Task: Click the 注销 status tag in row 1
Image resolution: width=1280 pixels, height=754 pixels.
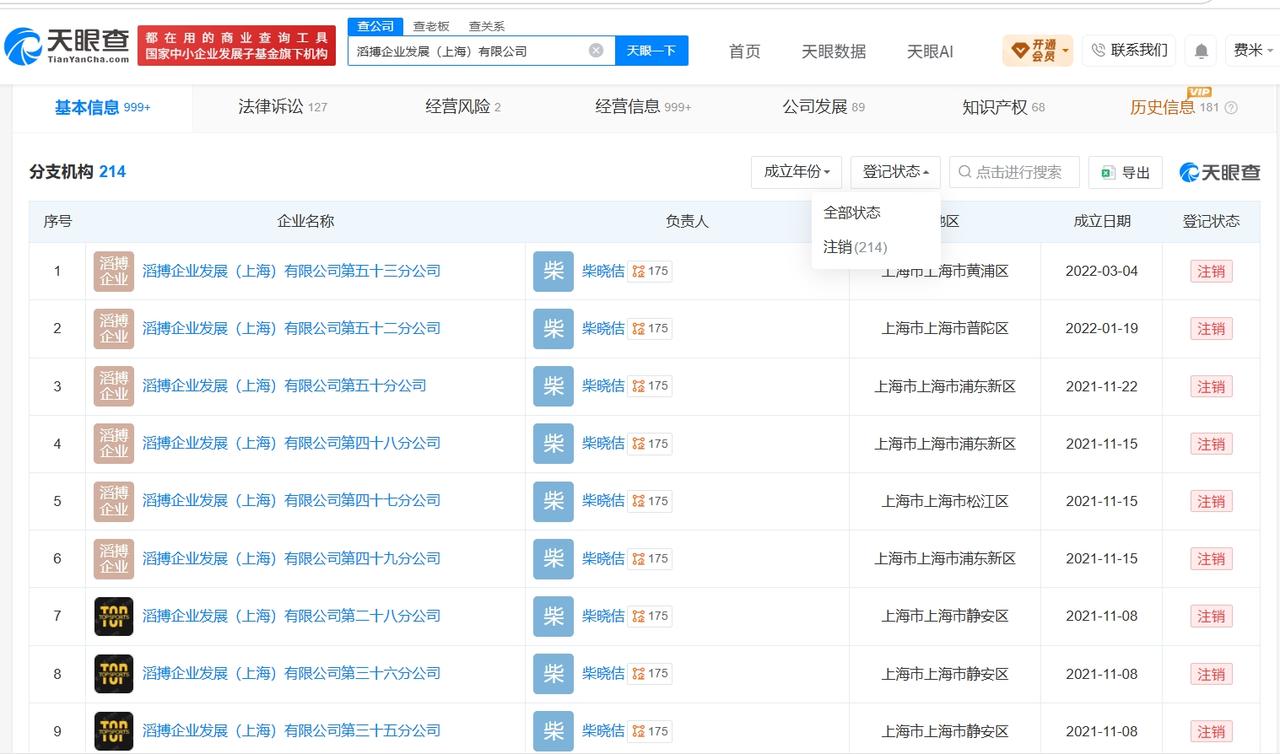Action: tap(1211, 271)
